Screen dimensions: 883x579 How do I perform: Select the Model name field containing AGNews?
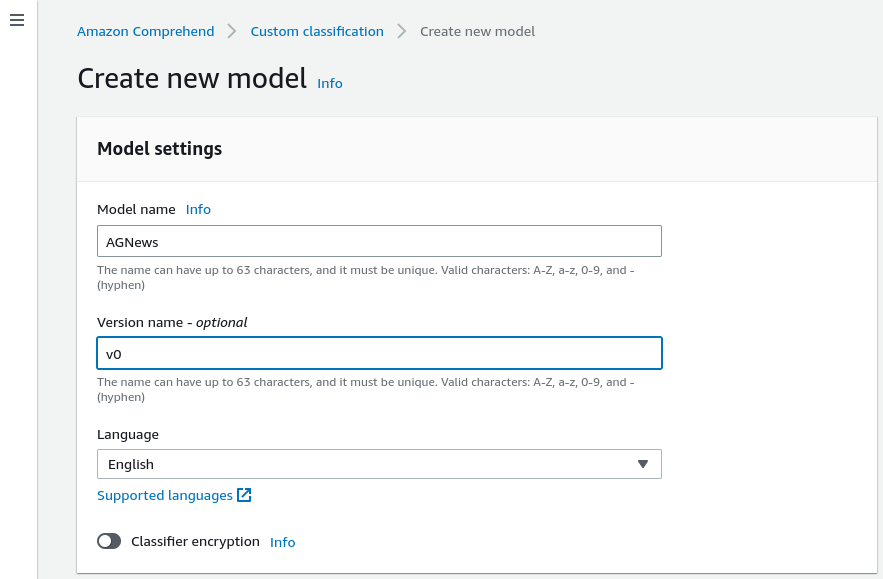point(379,240)
